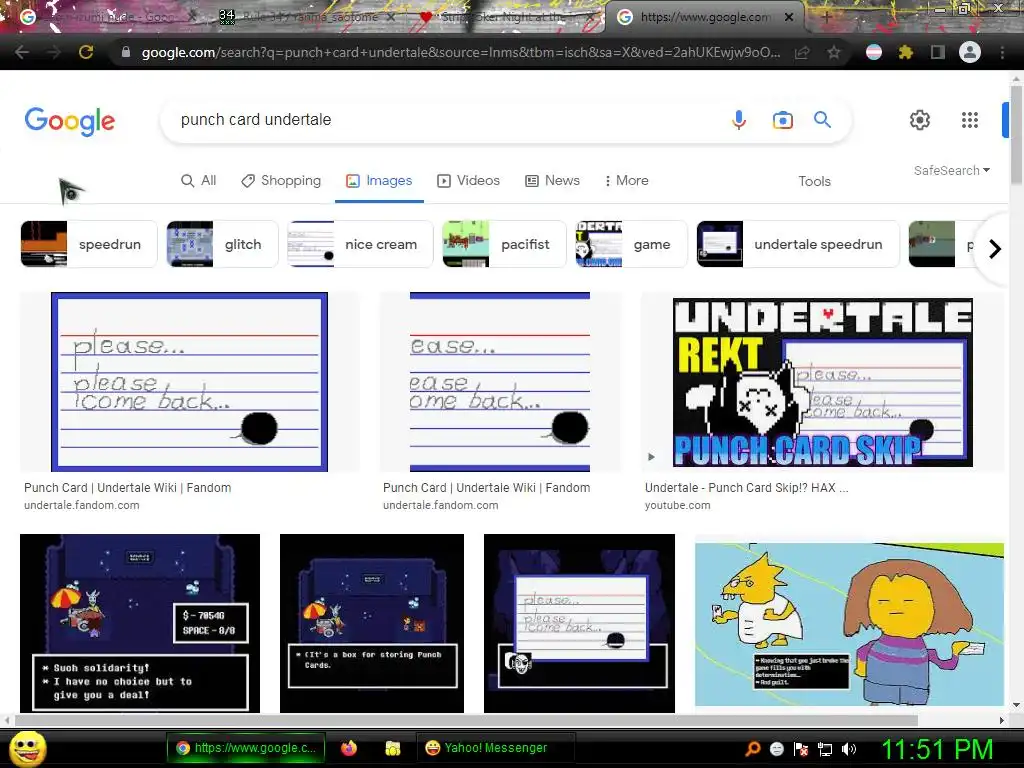The image size is (1024, 768).
Task: Click the volume speaker tray icon
Action: click(849, 749)
